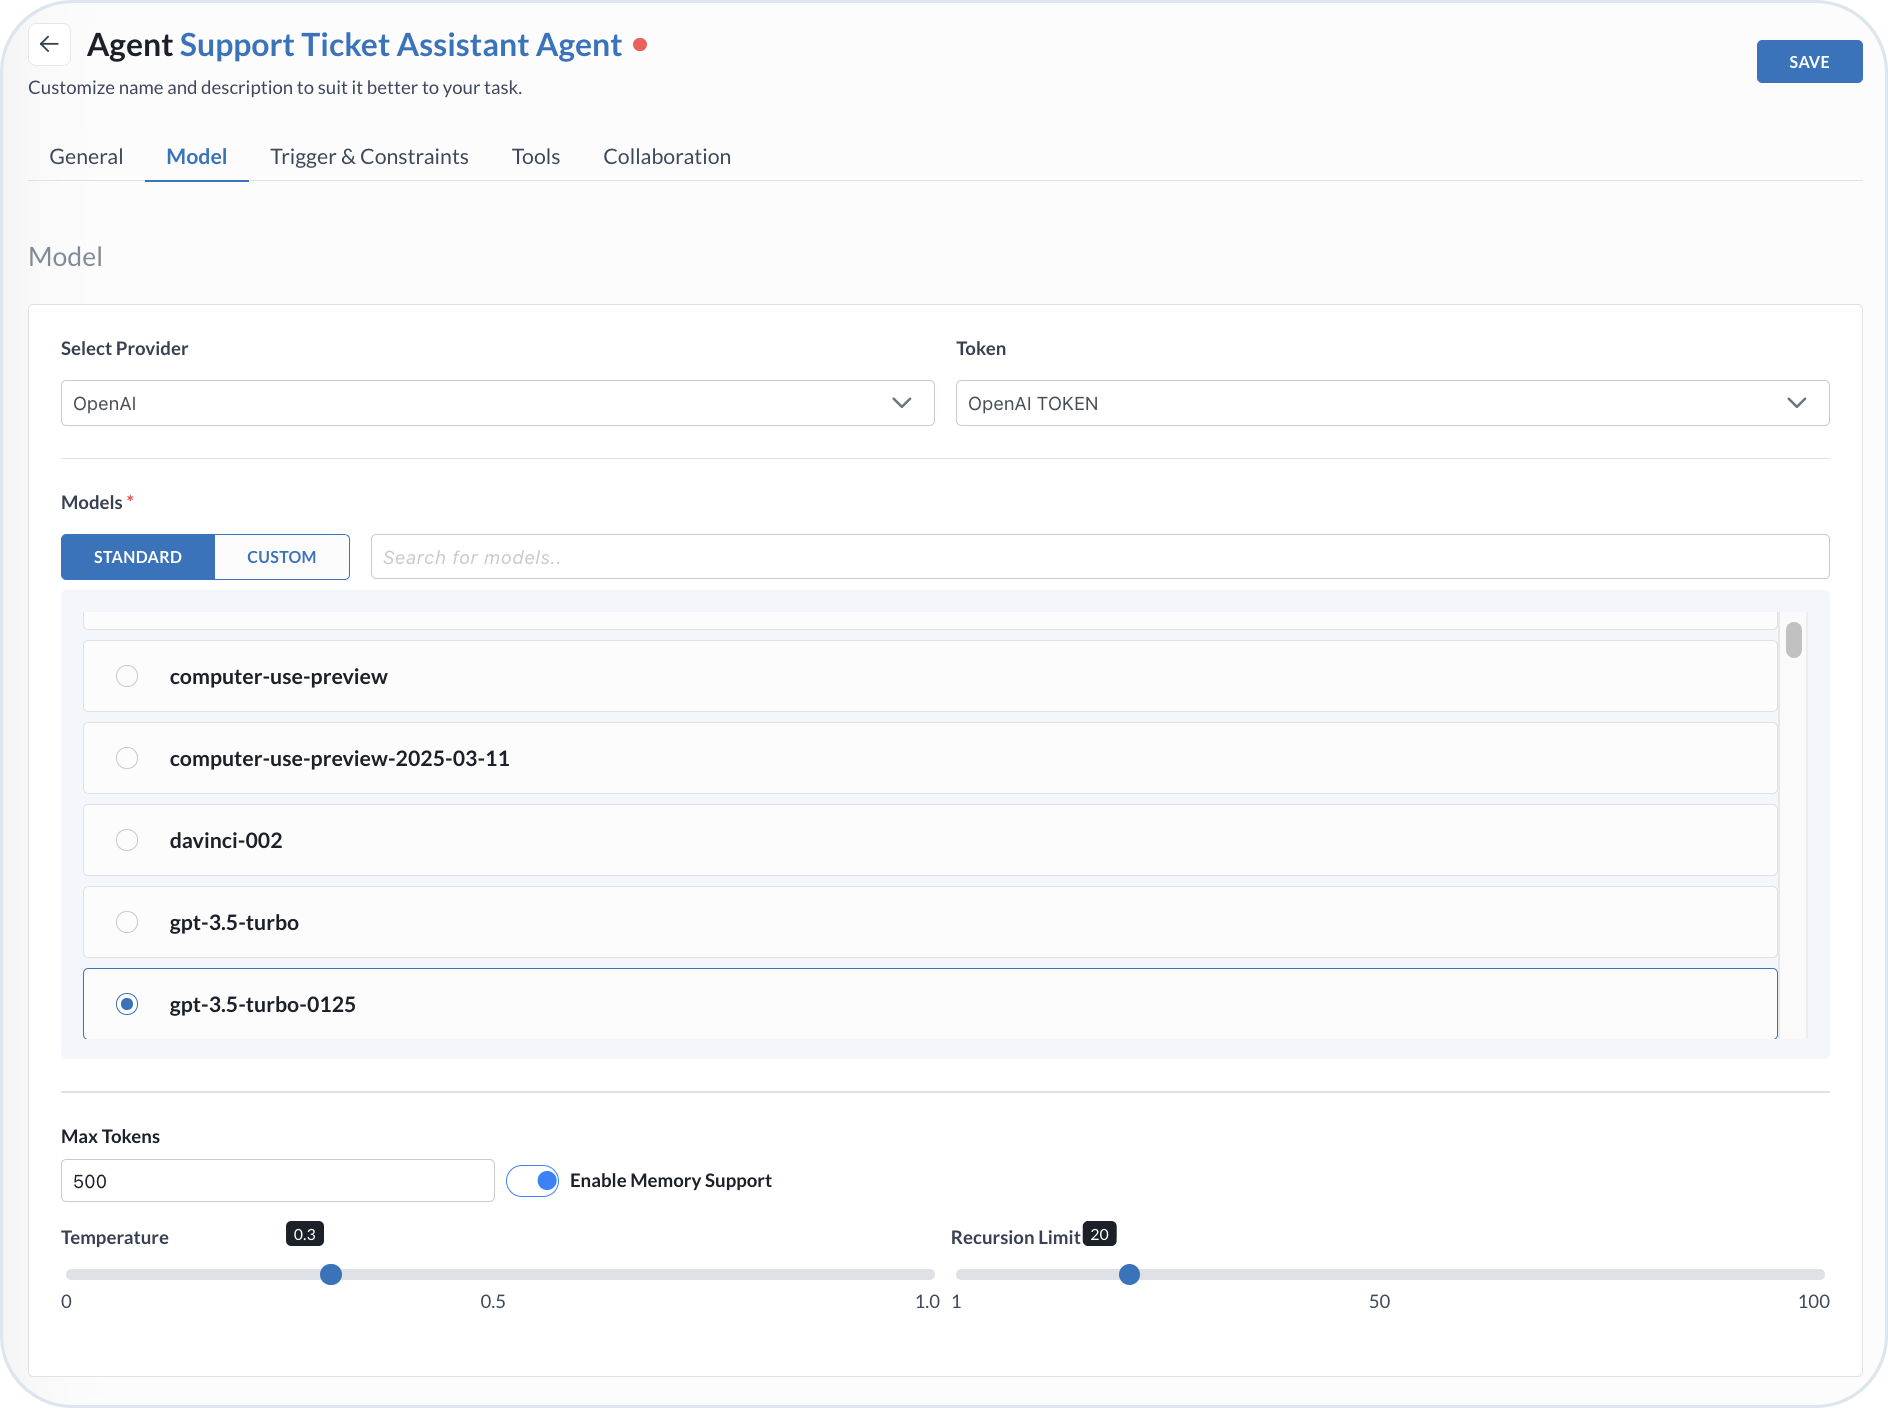This screenshot has height=1408, width=1888.
Task: Switch to CUSTOM models
Action: (282, 557)
